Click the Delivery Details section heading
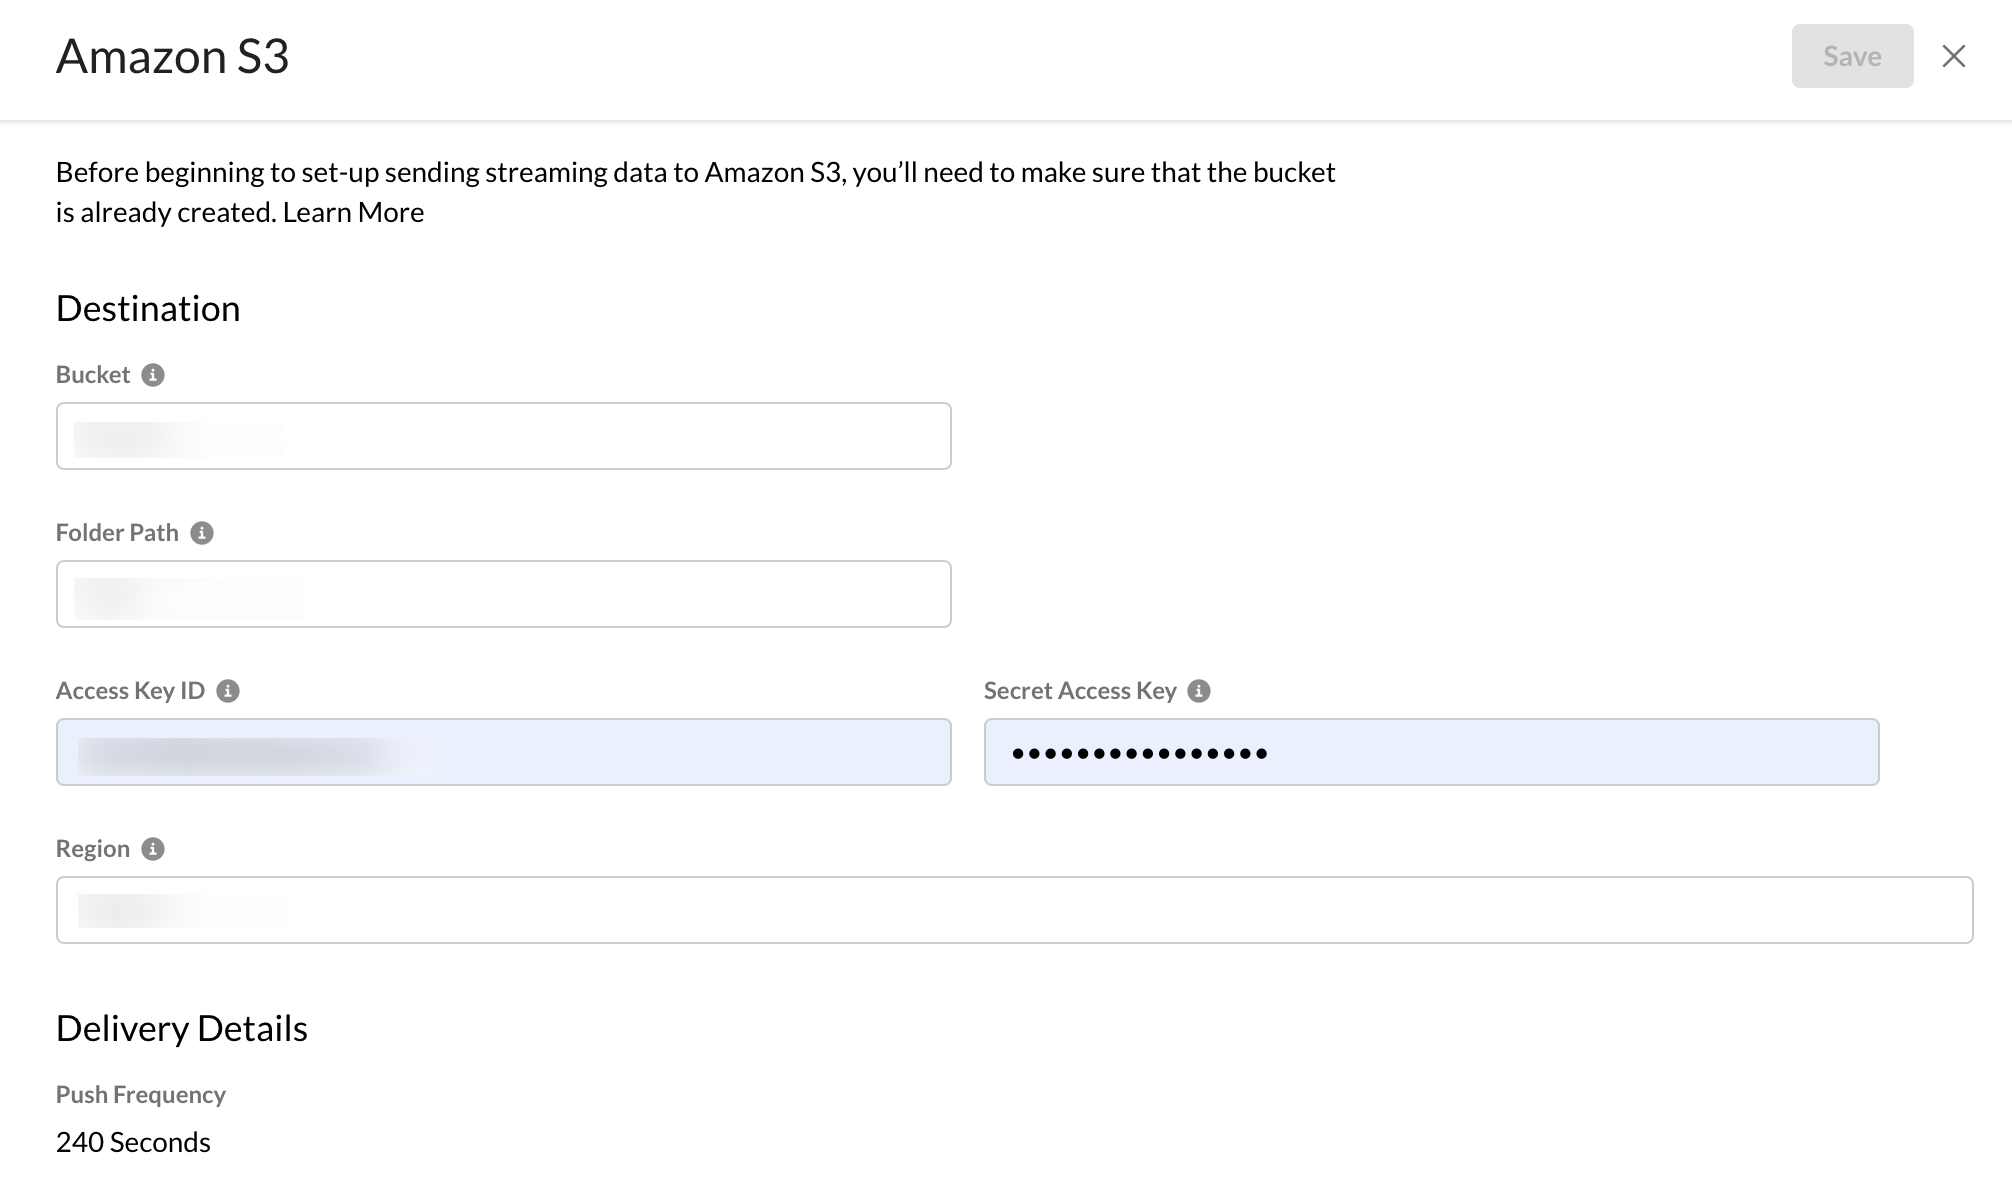This screenshot has width=2012, height=1200. coord(182,1027)
